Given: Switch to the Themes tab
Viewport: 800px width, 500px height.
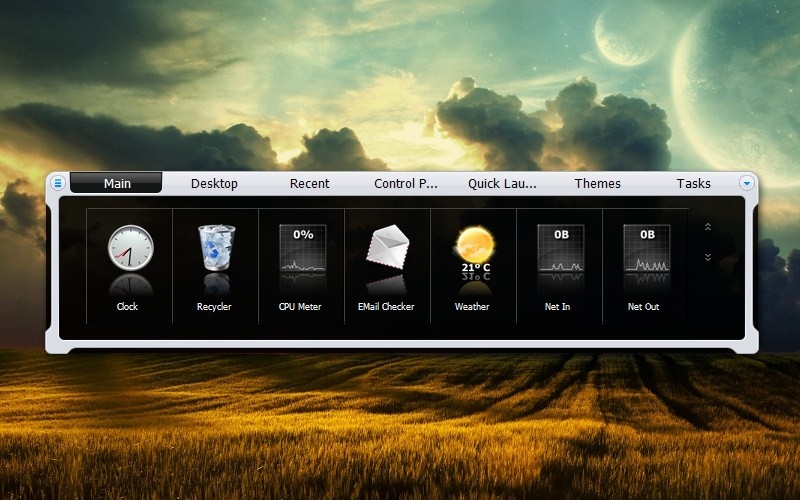Looking at the screenshot, I should 597,183.
